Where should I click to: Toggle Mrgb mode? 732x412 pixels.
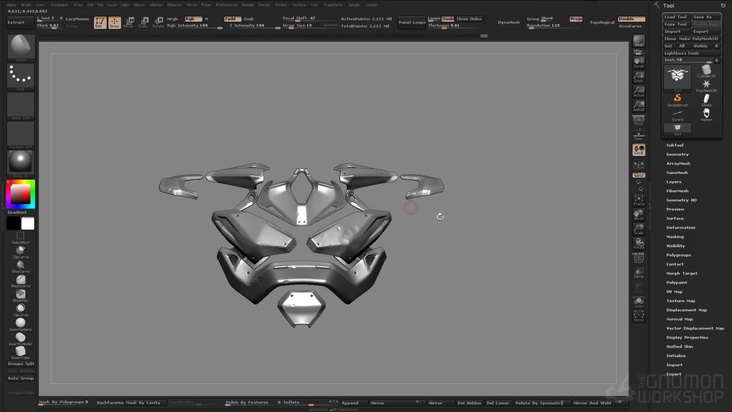click(172, 19)
